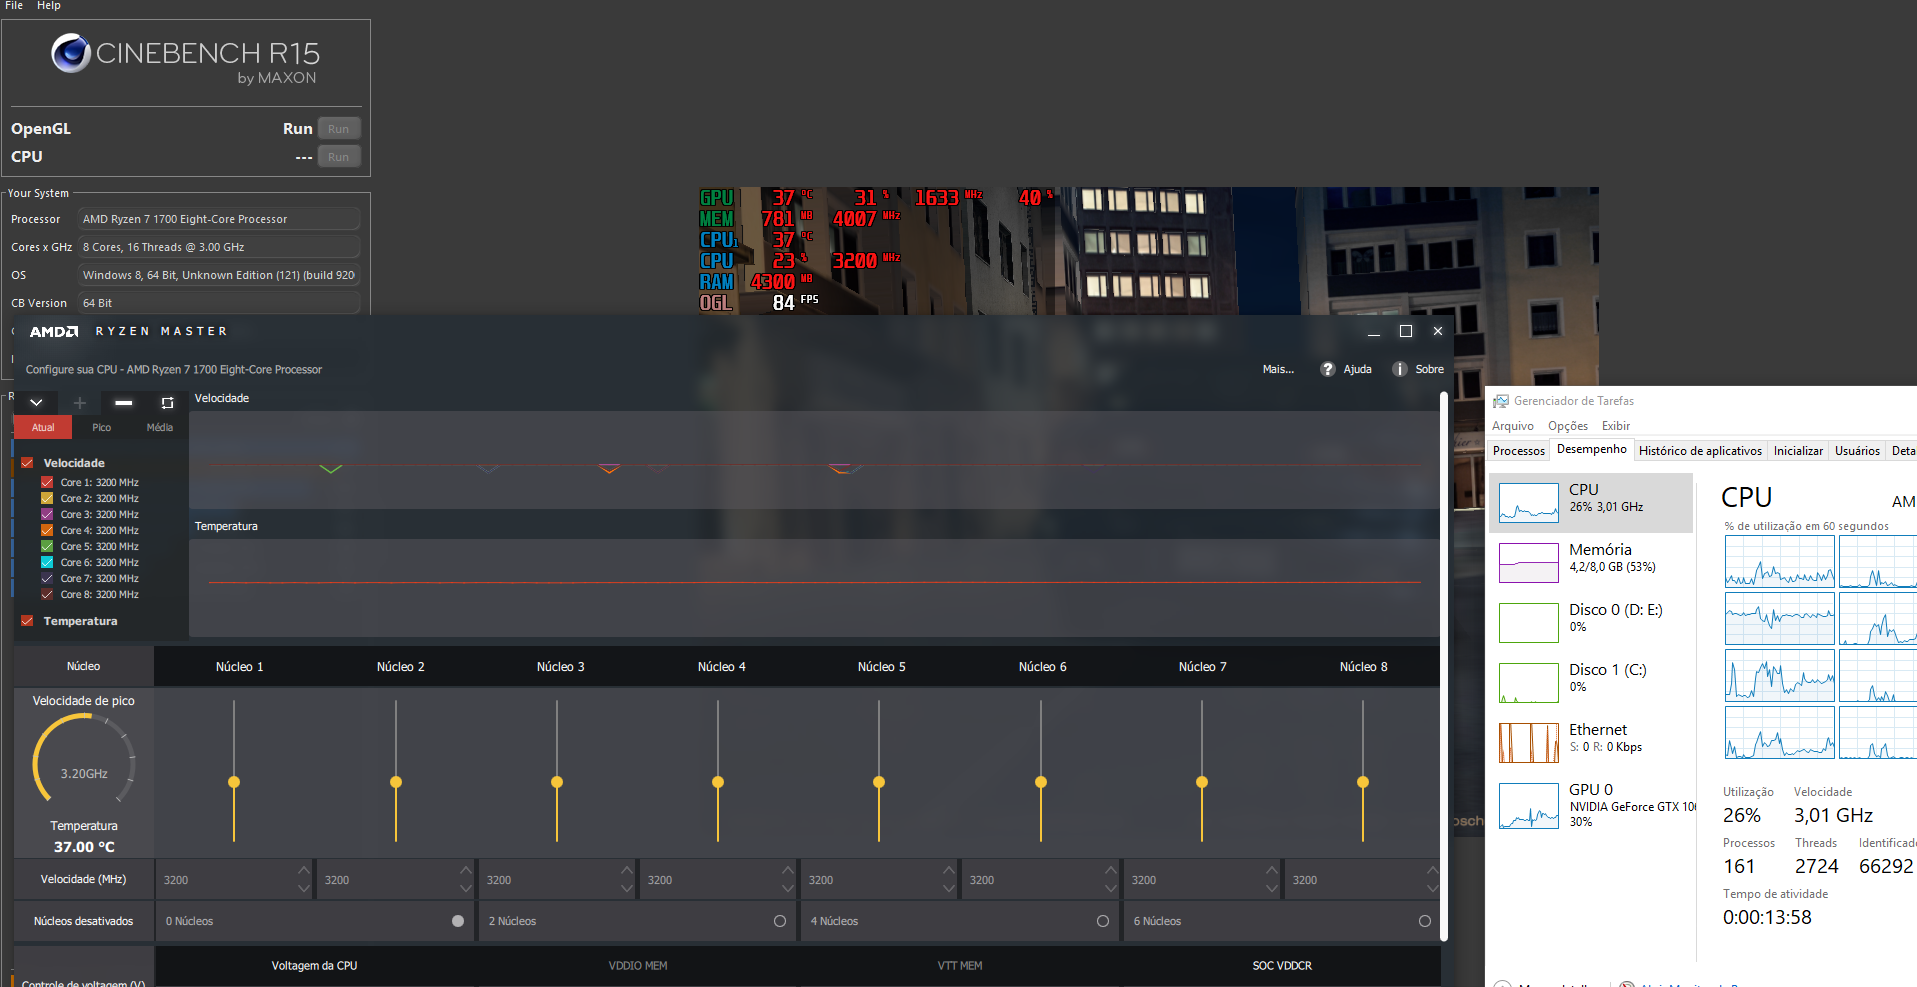Click the reset/refresh graph icon in Ryzen Master

[x=167, y=403]
